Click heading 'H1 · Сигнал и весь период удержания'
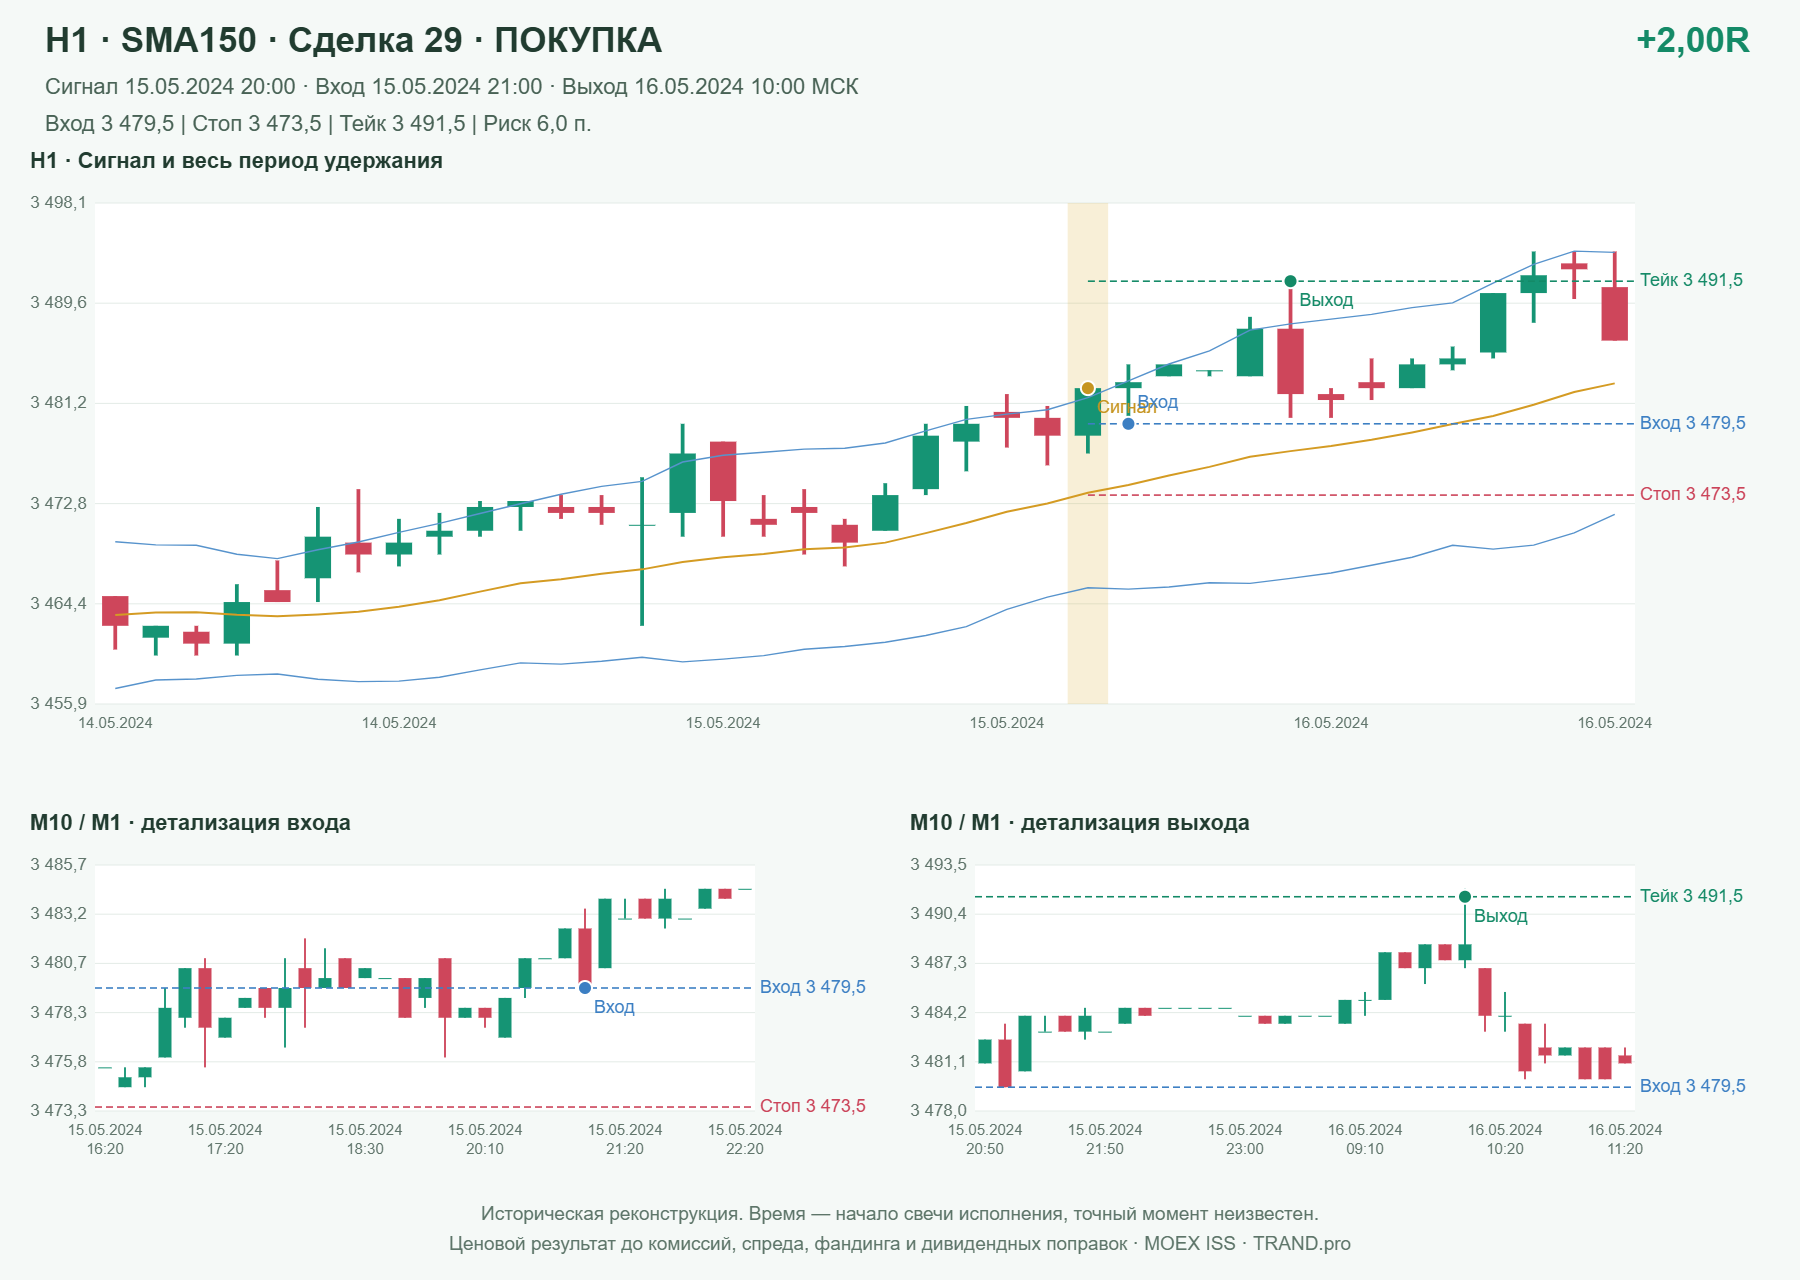This screenshot has height=1280, width=1800. tap(236, 161)
